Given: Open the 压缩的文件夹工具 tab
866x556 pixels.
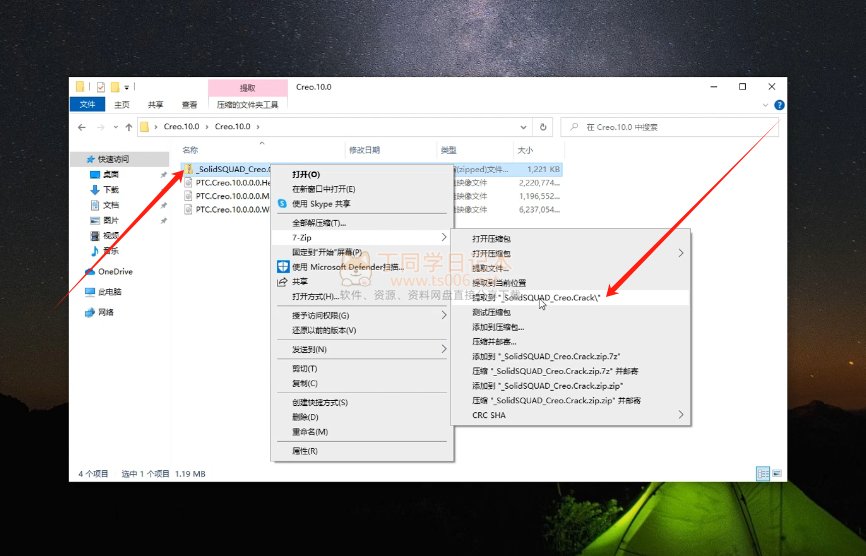Looking at the screenshot, I should (248, 104).
